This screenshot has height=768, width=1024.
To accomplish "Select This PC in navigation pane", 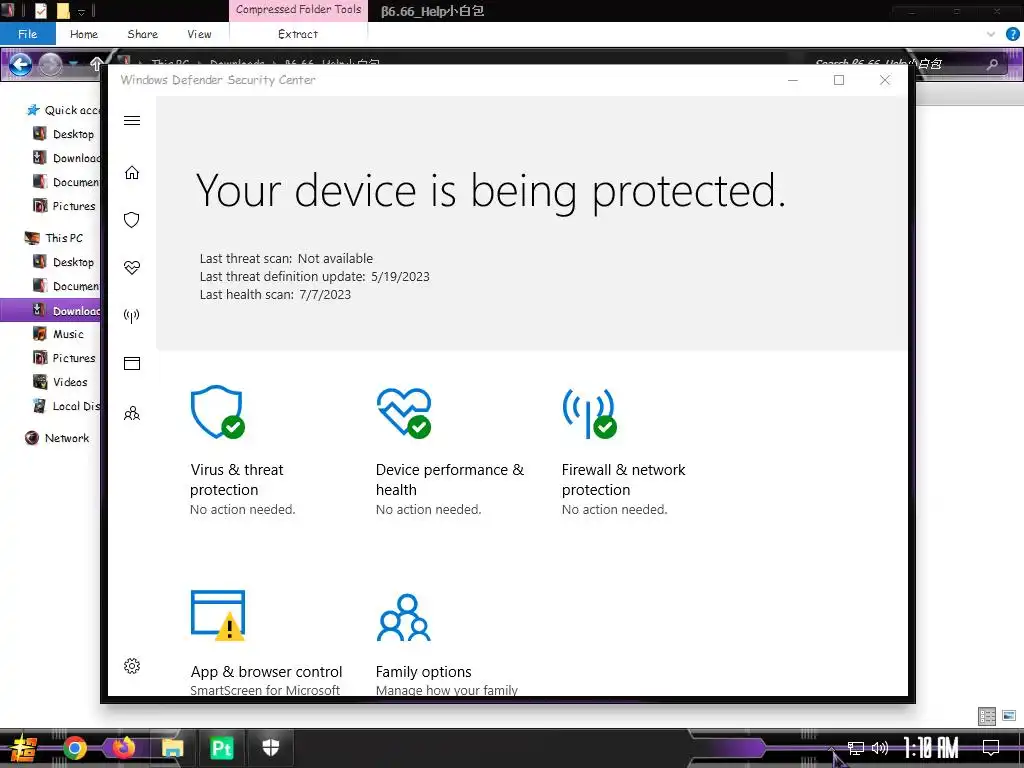I will click(x=54, y=238).
